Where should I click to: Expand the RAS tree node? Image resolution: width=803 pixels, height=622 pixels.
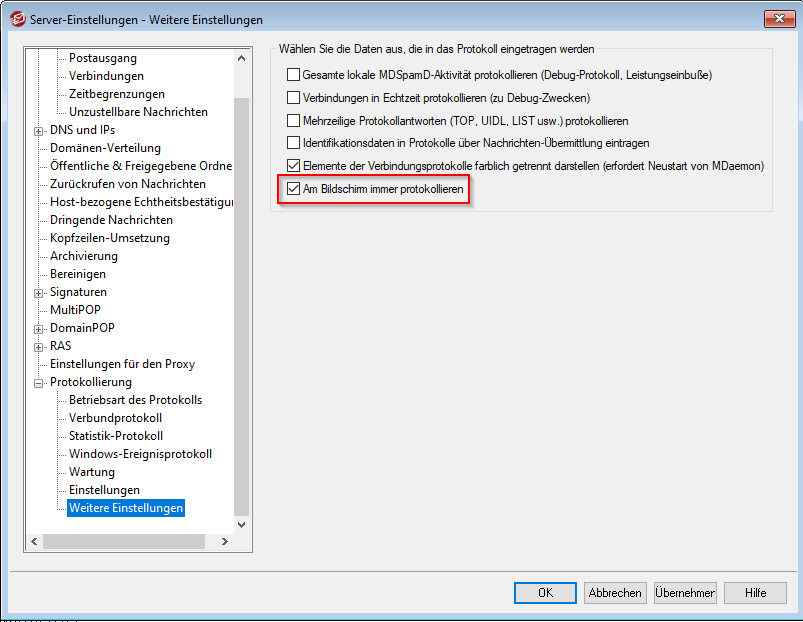[x=39, y=346]
